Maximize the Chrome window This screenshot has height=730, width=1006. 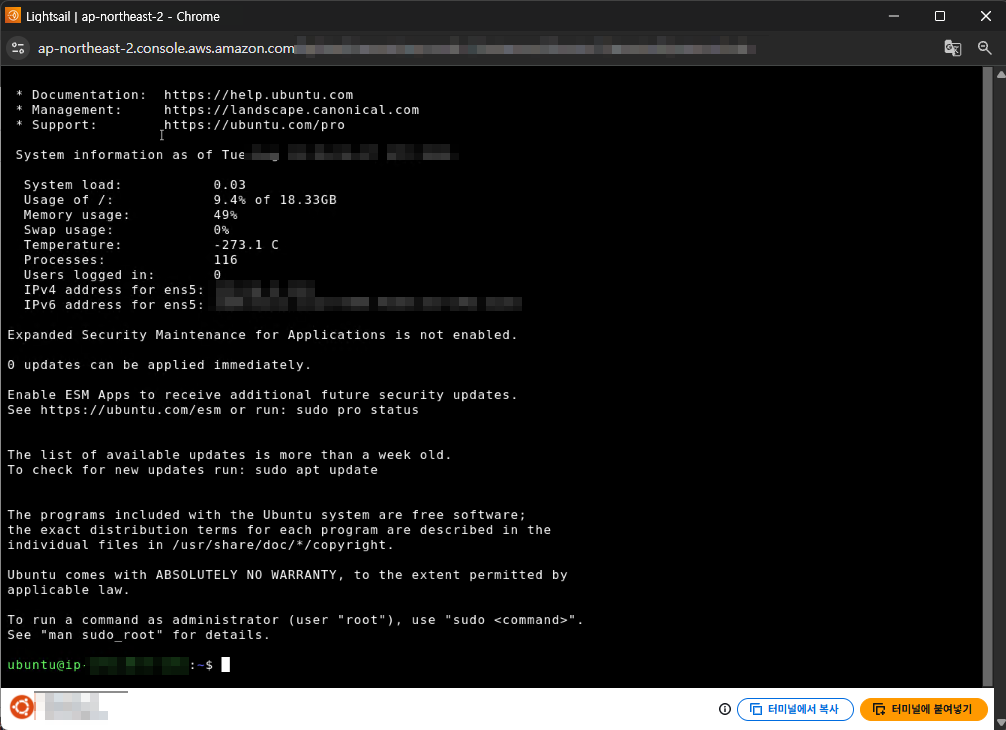[939, 16]
